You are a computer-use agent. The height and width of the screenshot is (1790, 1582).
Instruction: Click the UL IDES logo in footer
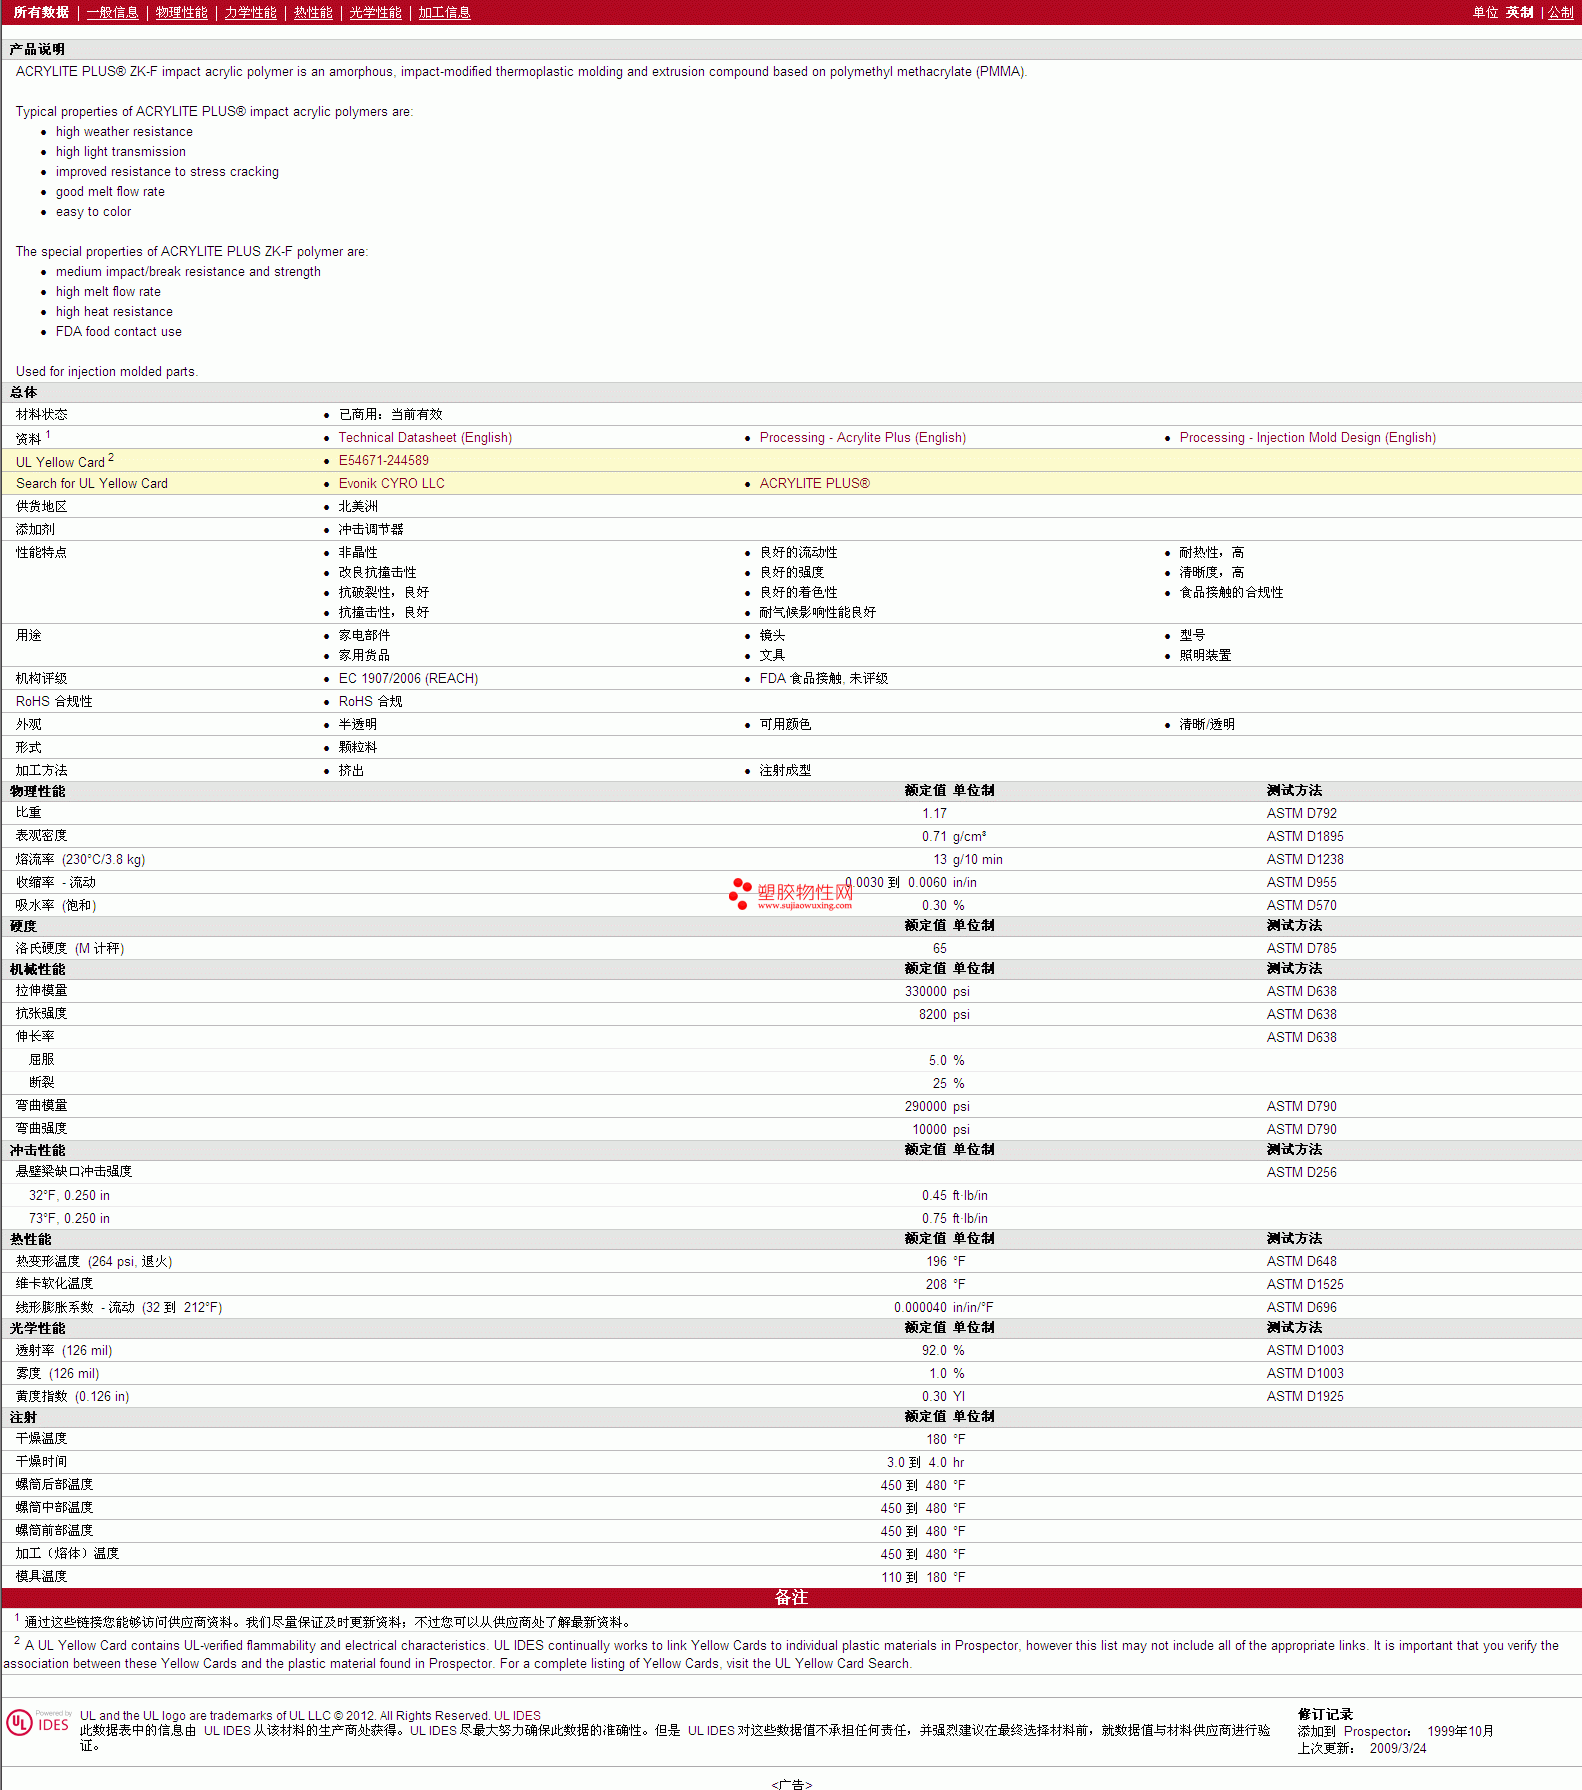click(x=38, y=1722)
